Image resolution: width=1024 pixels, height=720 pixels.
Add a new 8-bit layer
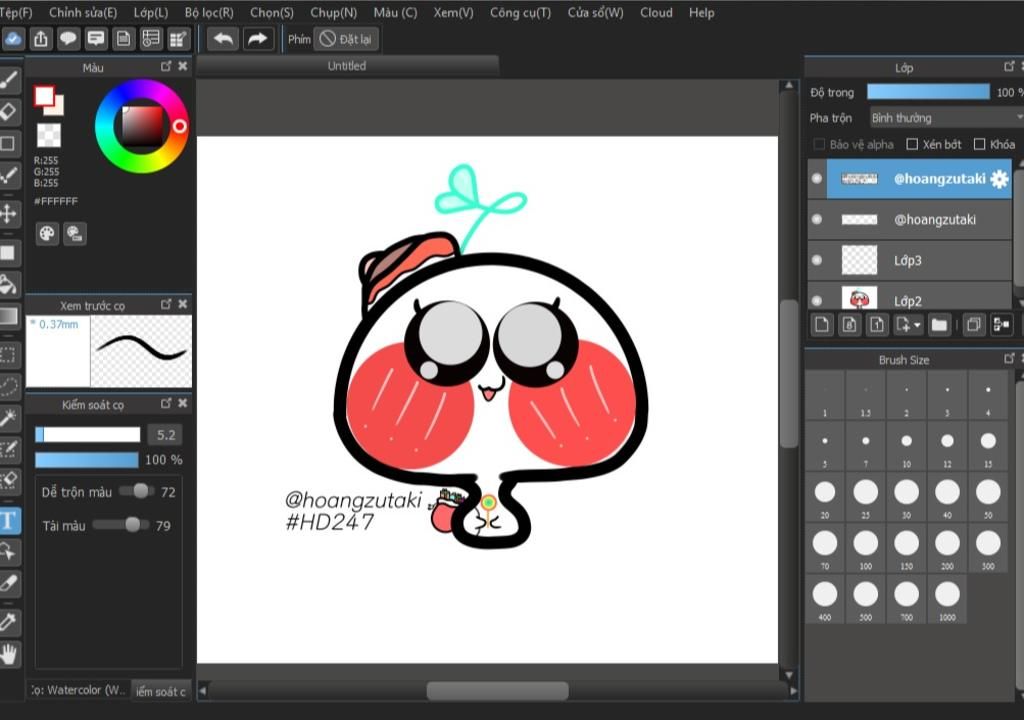point(849,325)
